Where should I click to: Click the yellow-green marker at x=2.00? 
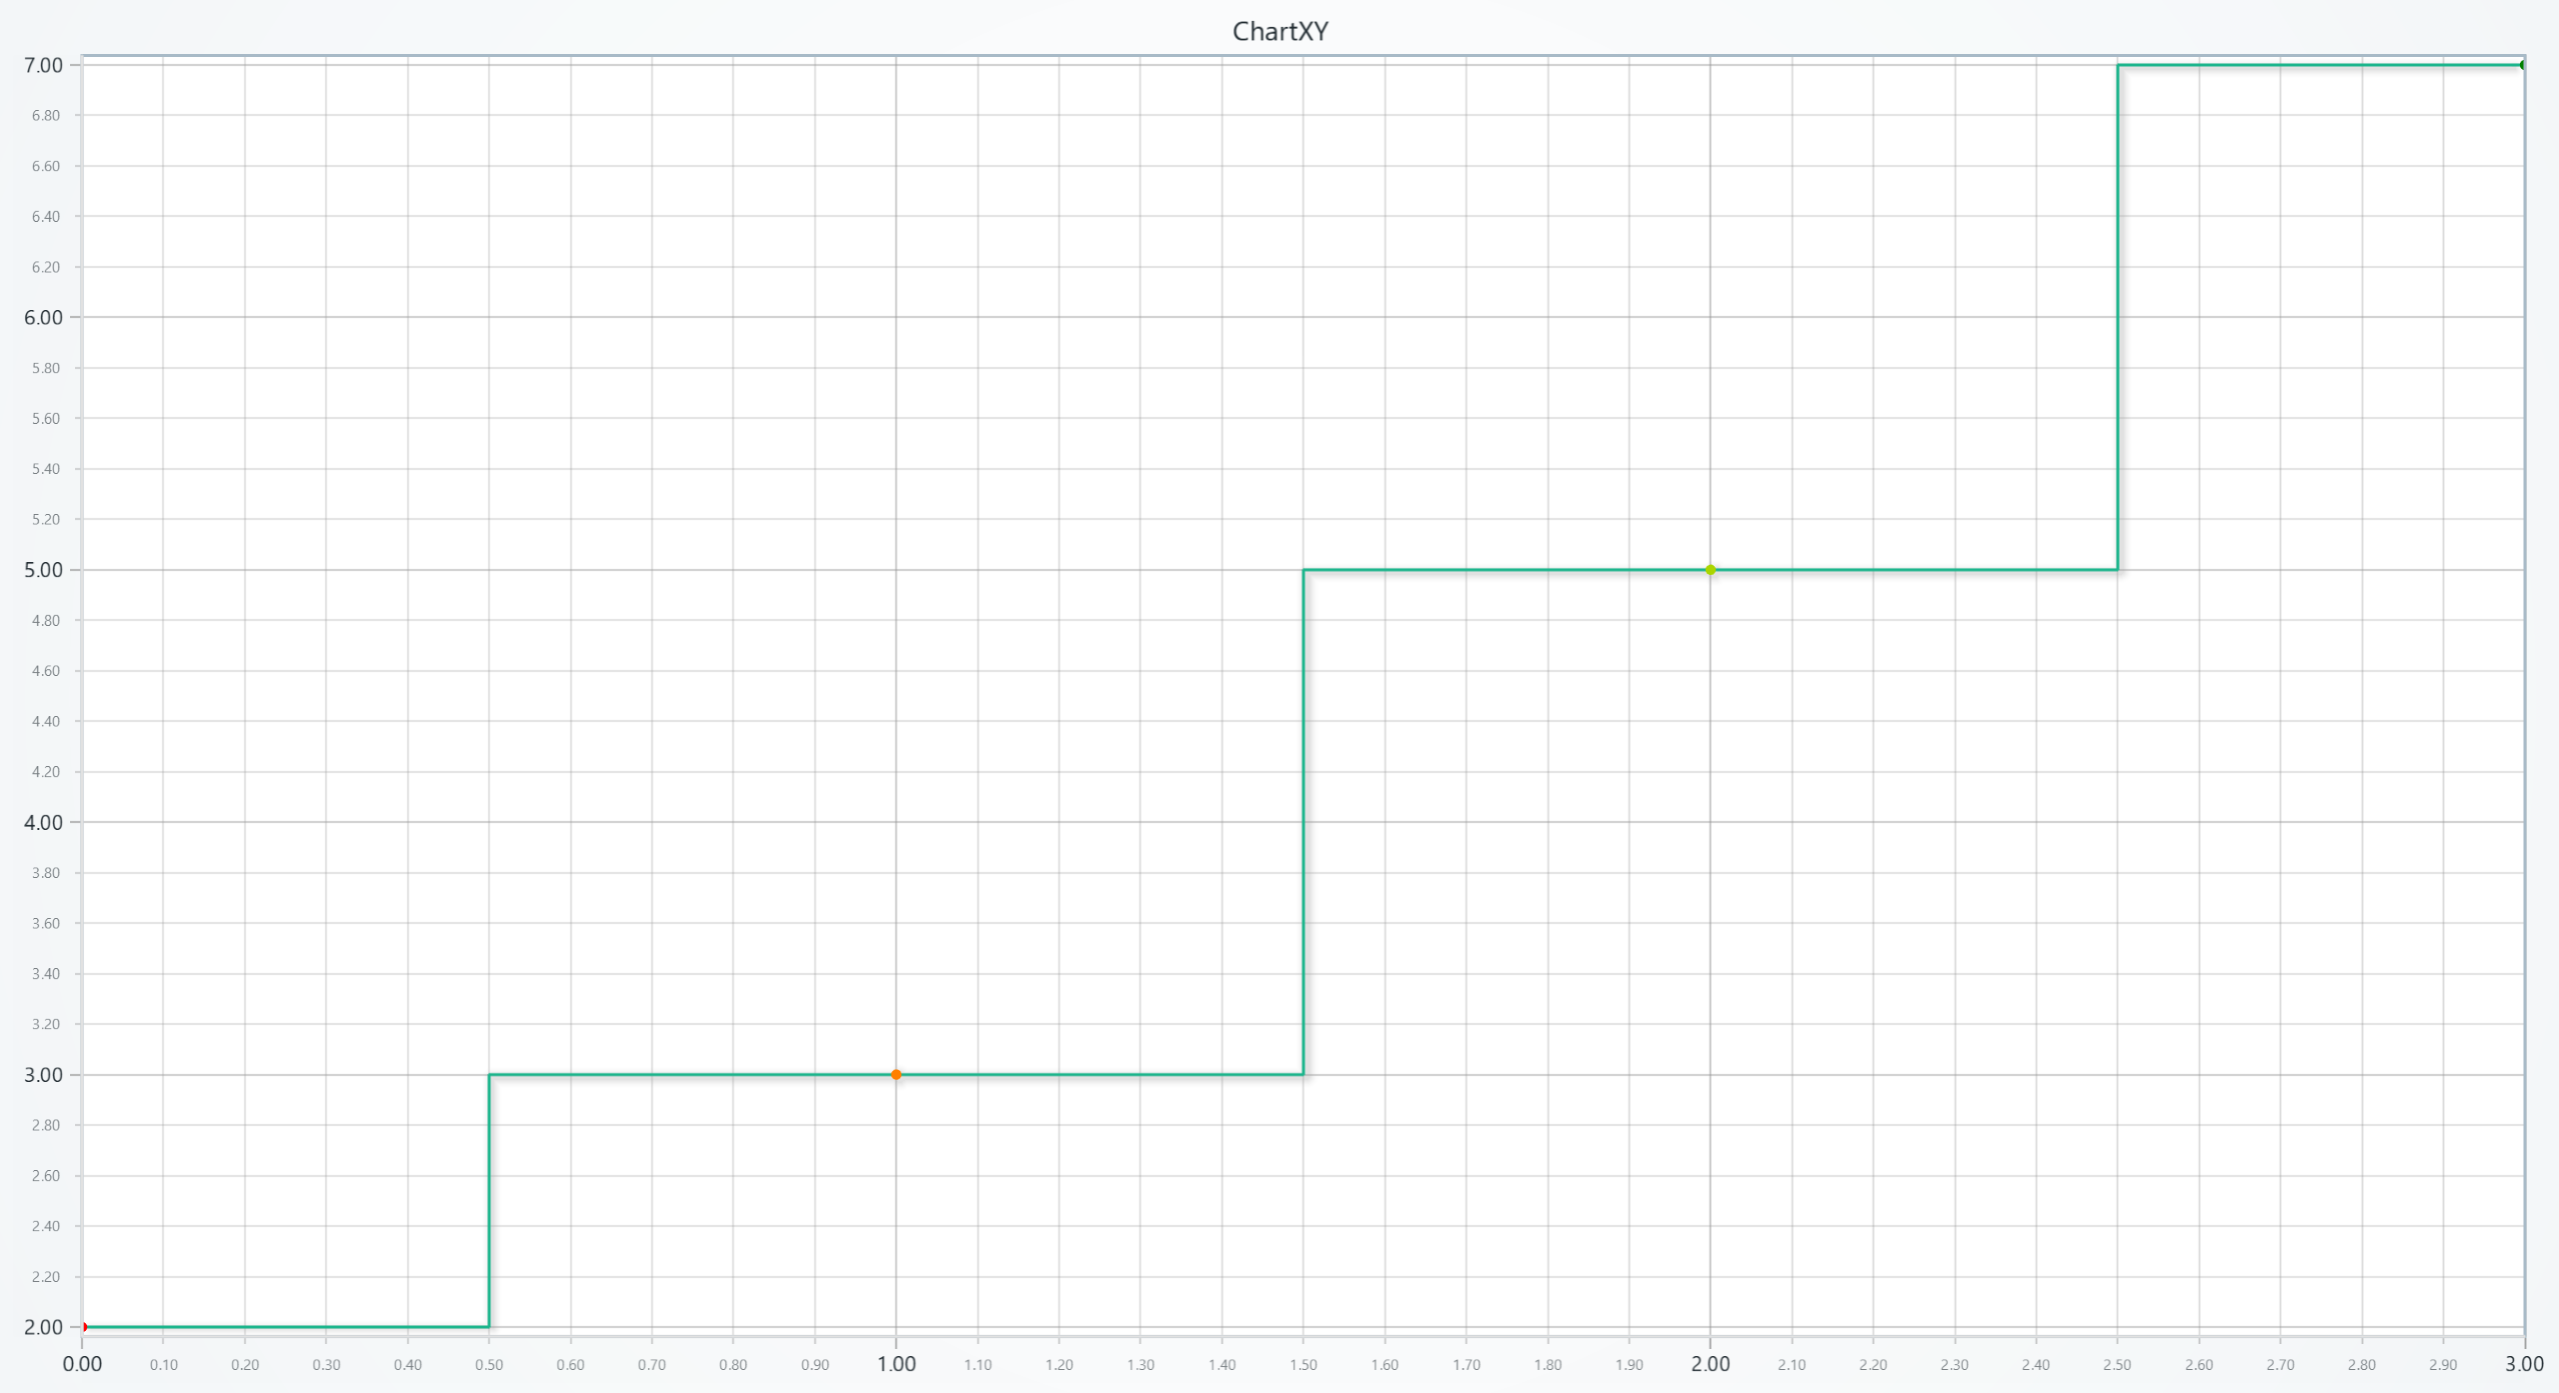[x=1711, y=568]
